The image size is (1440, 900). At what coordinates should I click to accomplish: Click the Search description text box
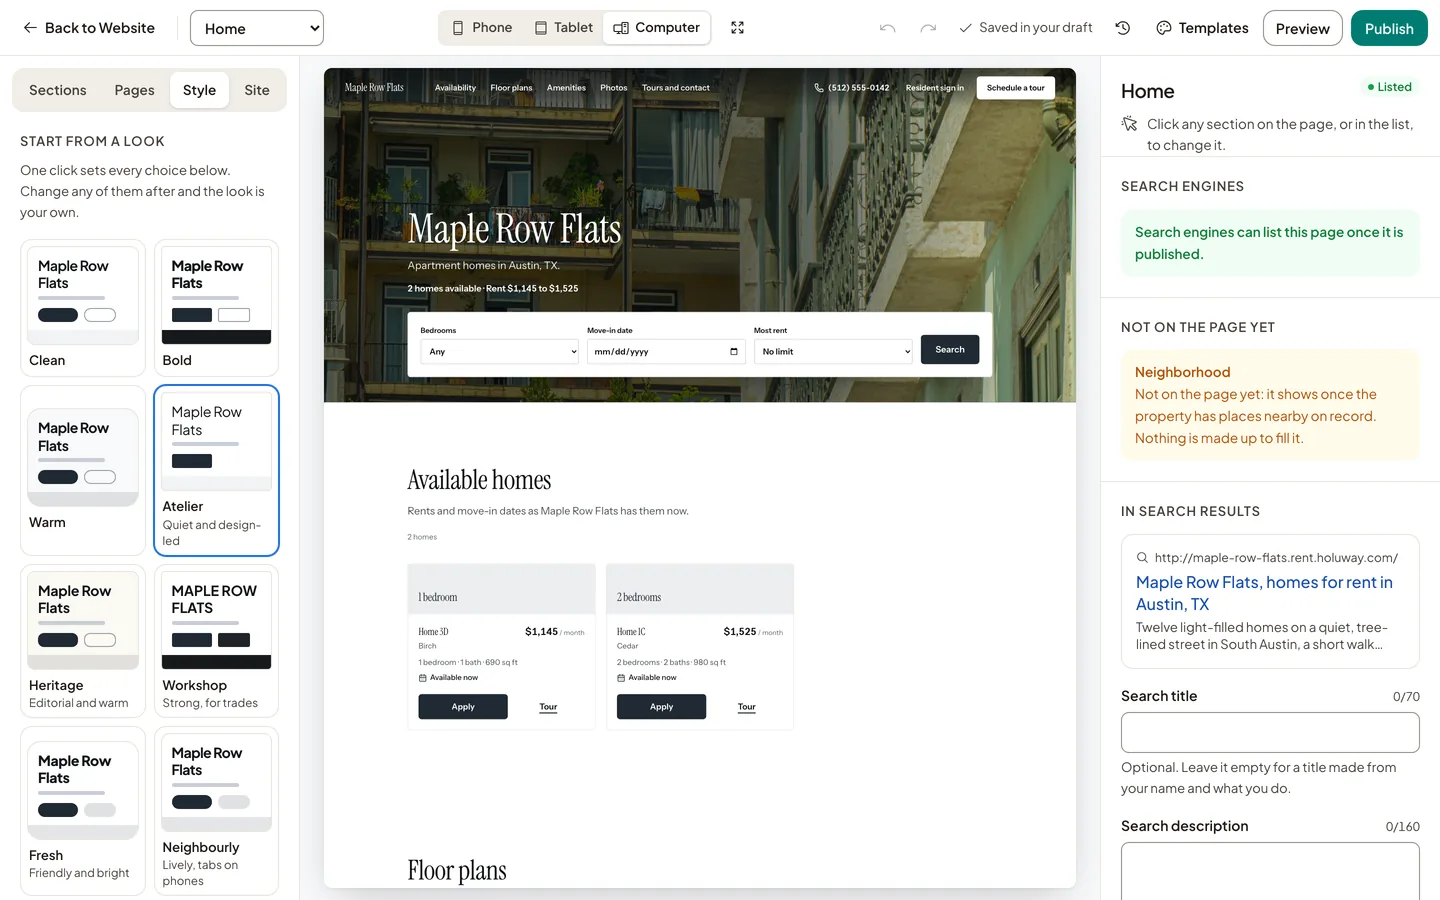[x=1270, y=871]
